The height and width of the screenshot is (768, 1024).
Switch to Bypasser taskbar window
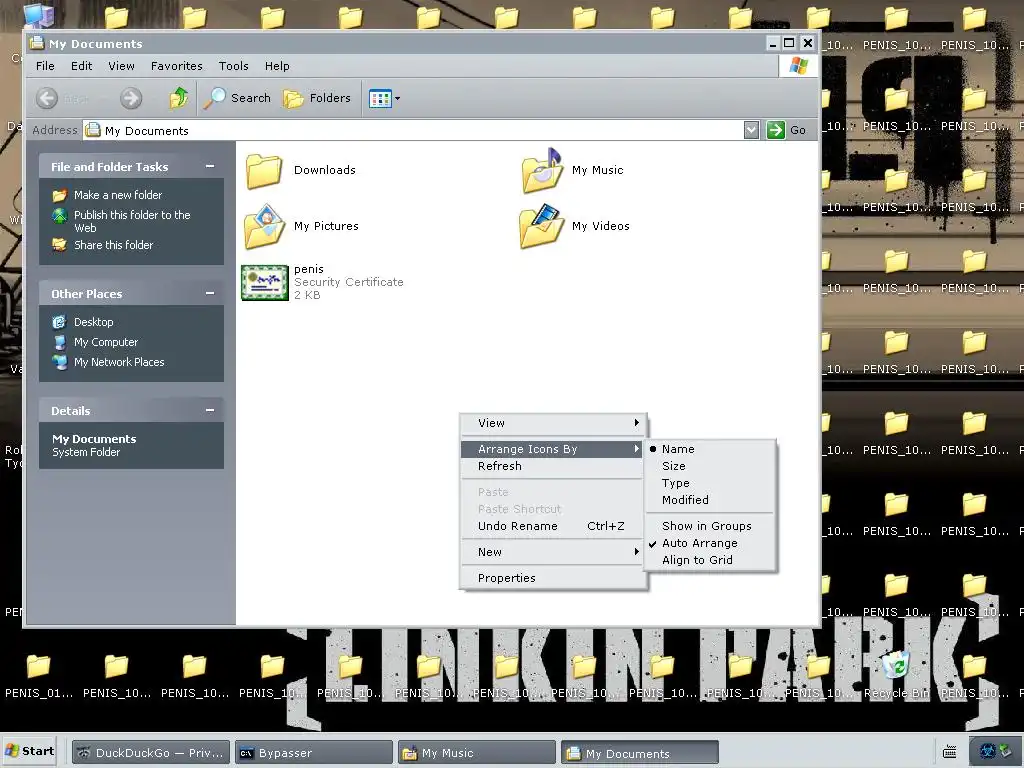point(313,753)
